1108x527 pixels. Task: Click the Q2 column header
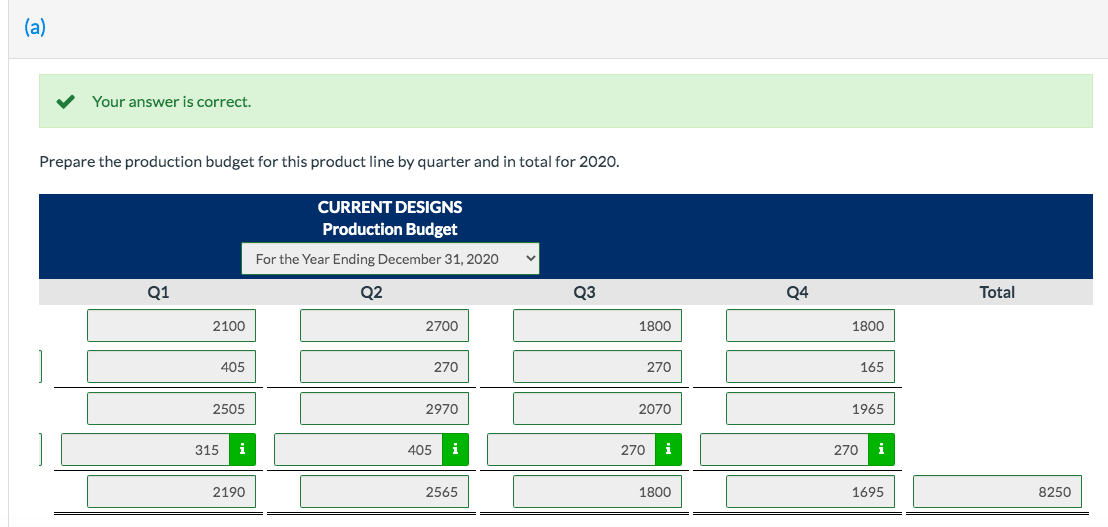point(371,292)
